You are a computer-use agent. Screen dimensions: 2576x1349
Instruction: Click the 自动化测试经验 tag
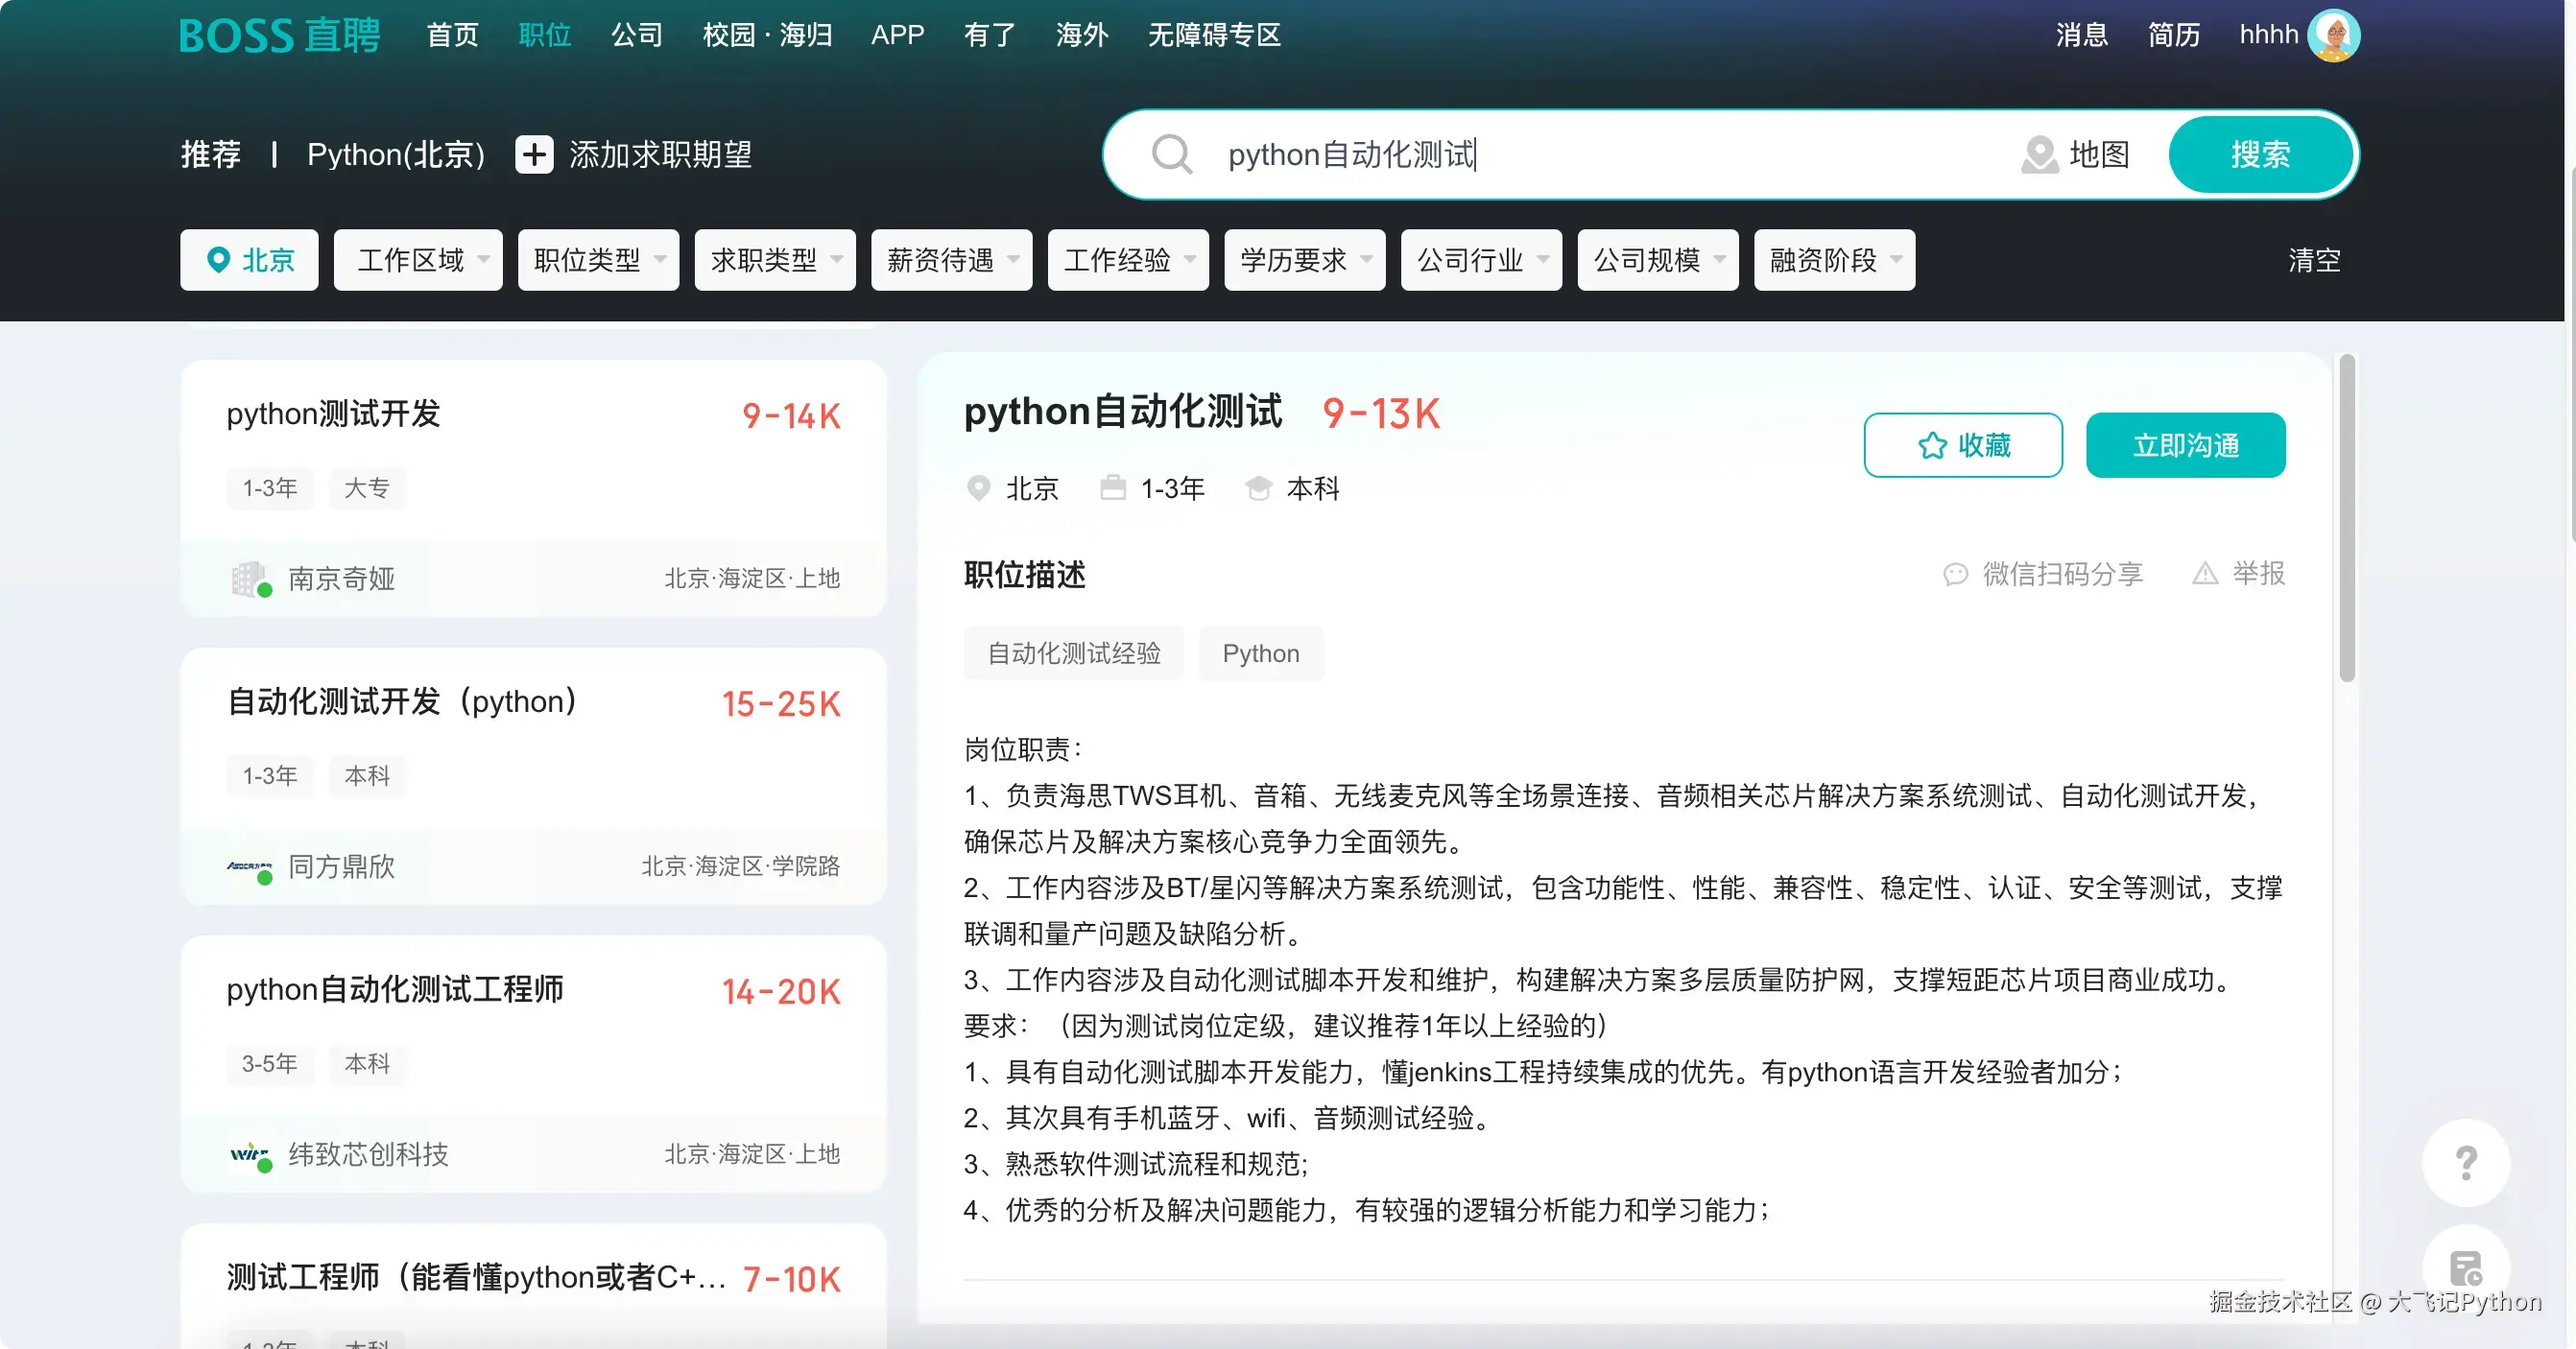pos(1073,654)
